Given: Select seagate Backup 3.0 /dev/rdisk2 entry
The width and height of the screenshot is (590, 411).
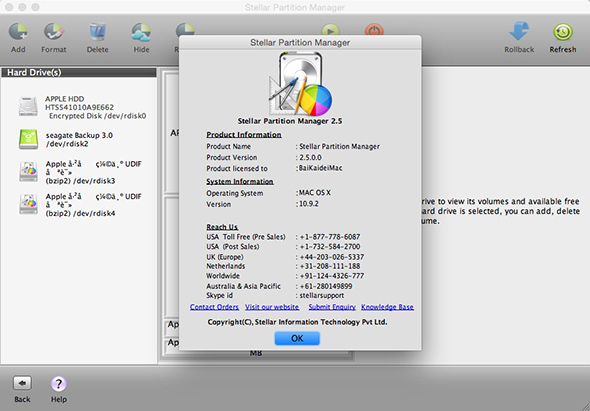Looking at the screenshot, I should [66, 140].
